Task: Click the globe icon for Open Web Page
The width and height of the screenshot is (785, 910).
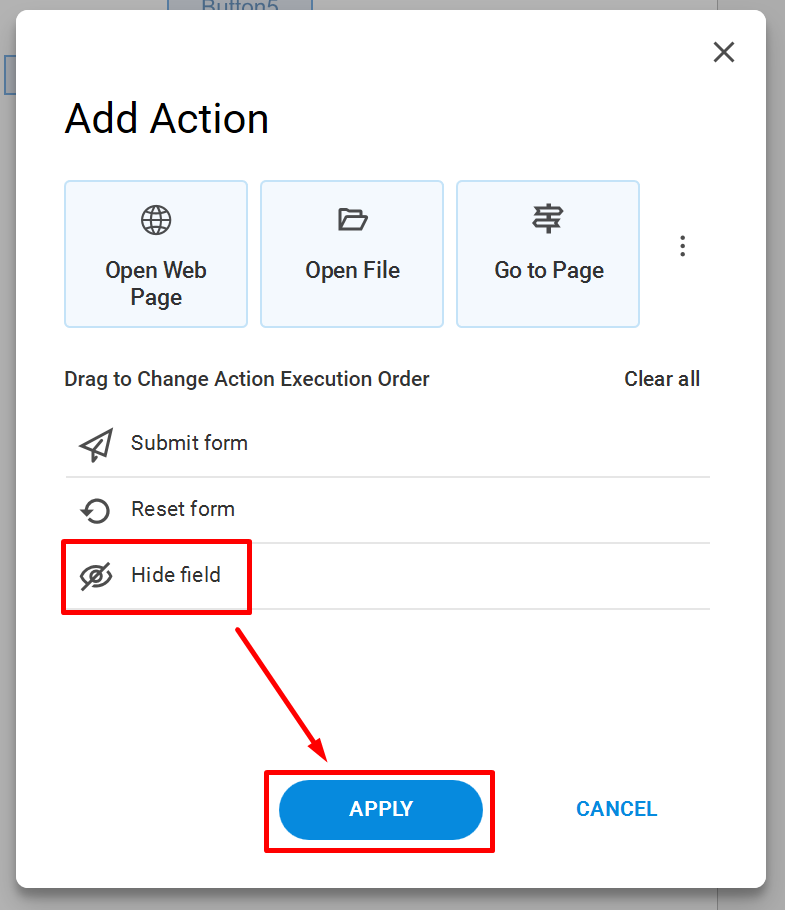Action: (156, 220)
